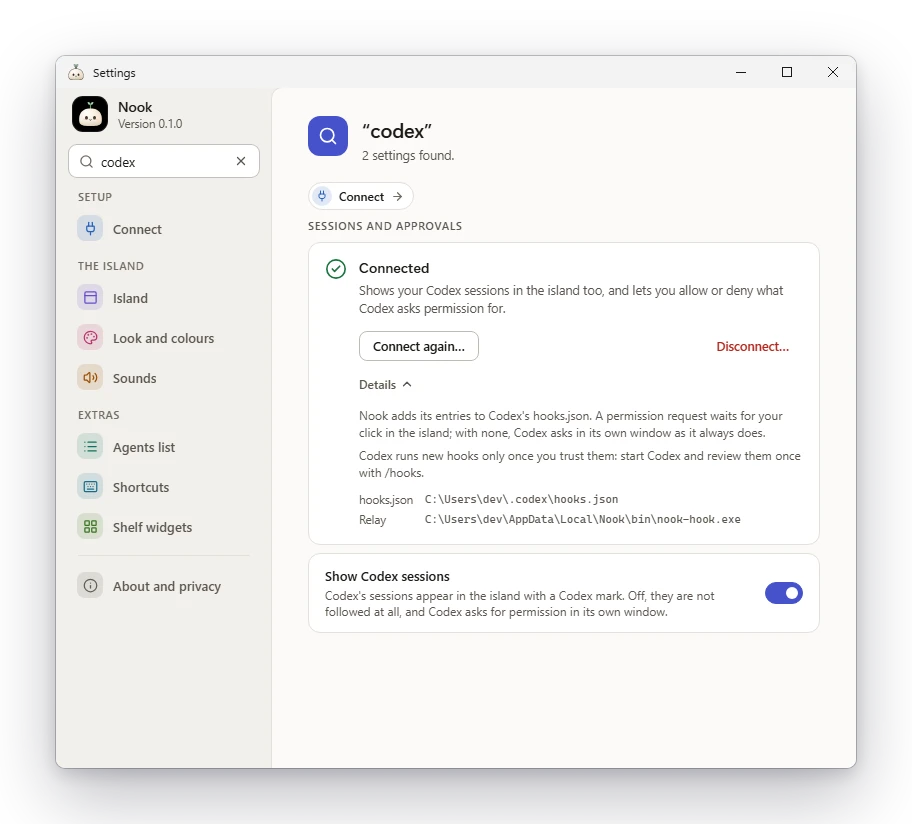Click the green Connected checkmark icon

click(x=336, y=269)
